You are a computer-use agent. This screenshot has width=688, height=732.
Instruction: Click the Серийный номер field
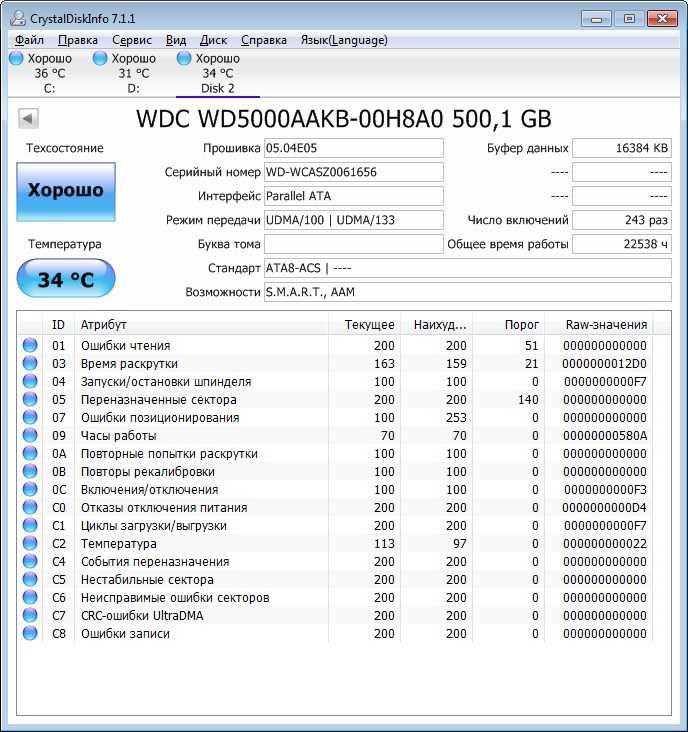coord(353,172)
